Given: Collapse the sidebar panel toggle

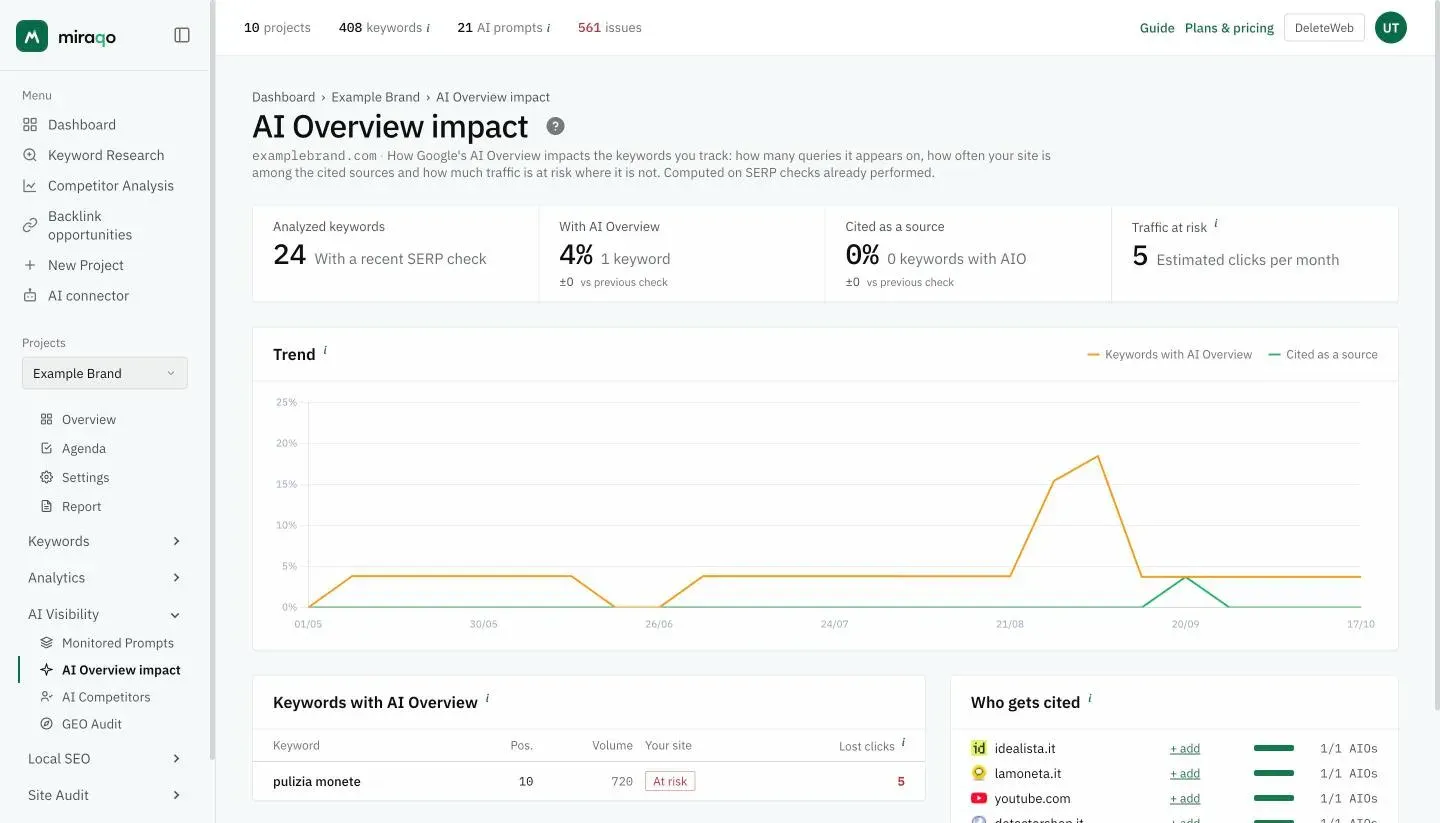Looking at the screenshot, I should [182, 35].
